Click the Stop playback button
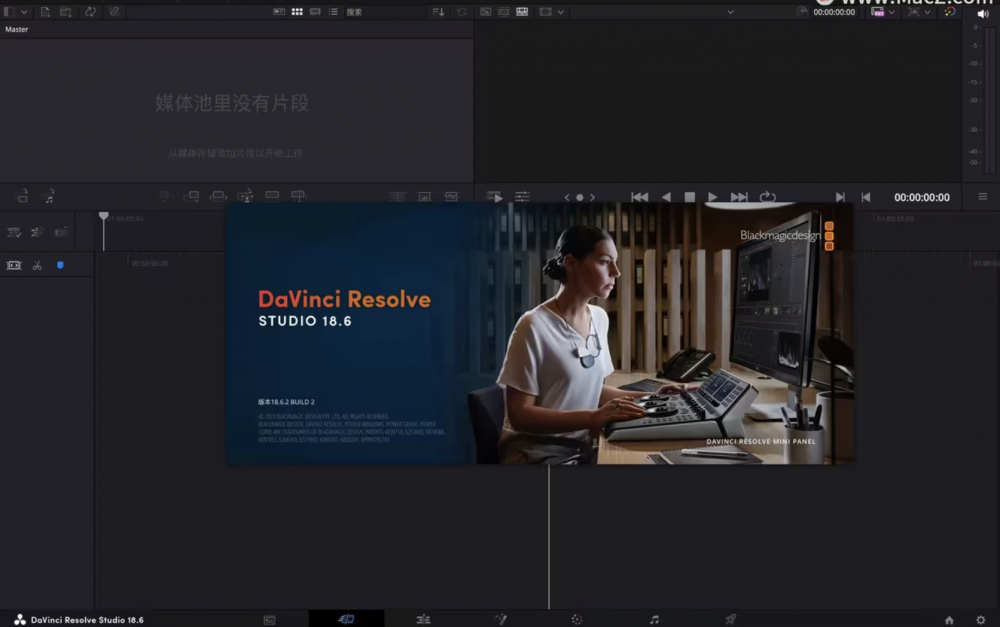Viewport: 1000px width, 627px height. (689, 197)
